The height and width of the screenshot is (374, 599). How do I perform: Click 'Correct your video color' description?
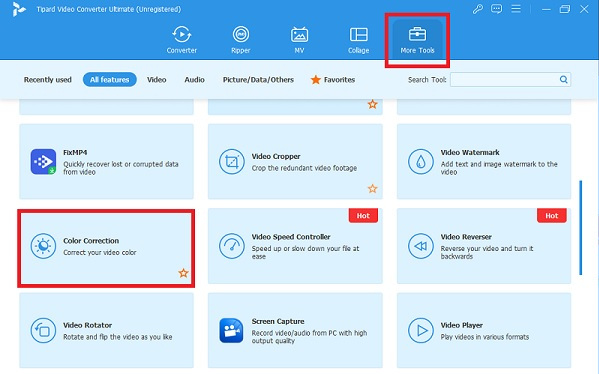(100, 253)
